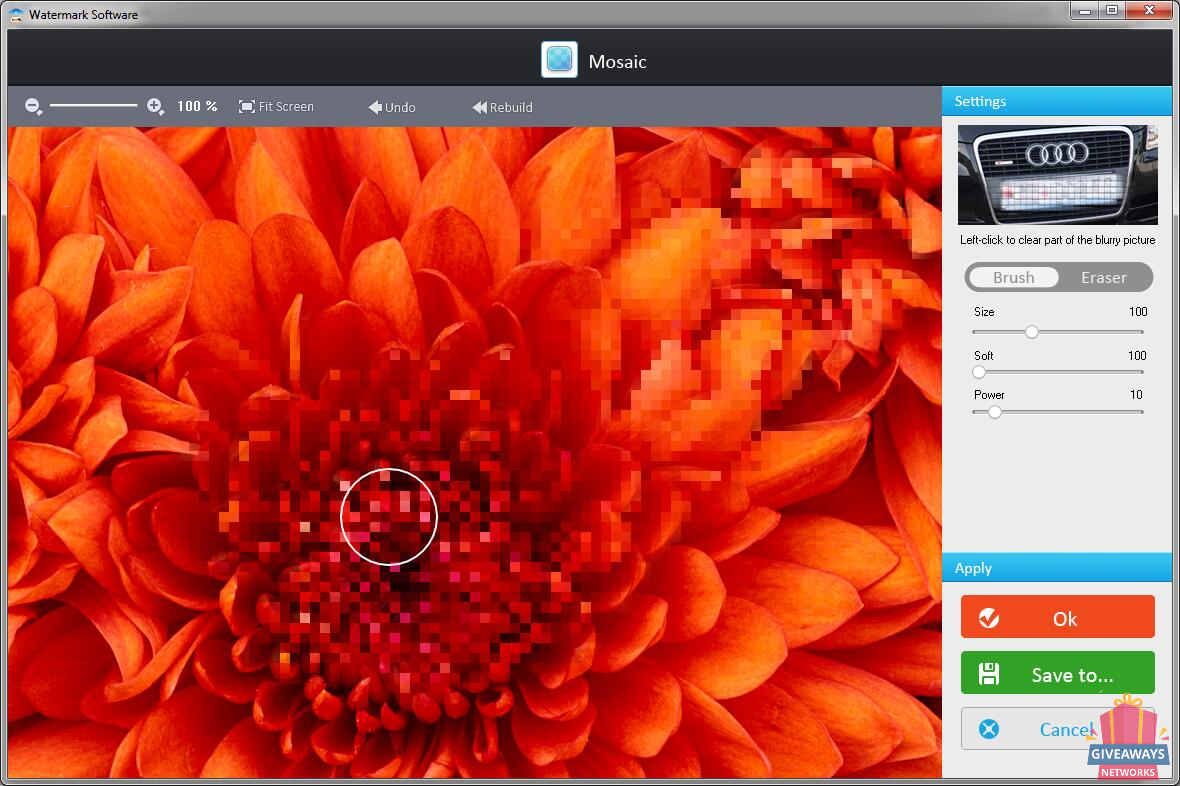
Task: Click the Watermark Software title bar icon
Action: (16, 14)
